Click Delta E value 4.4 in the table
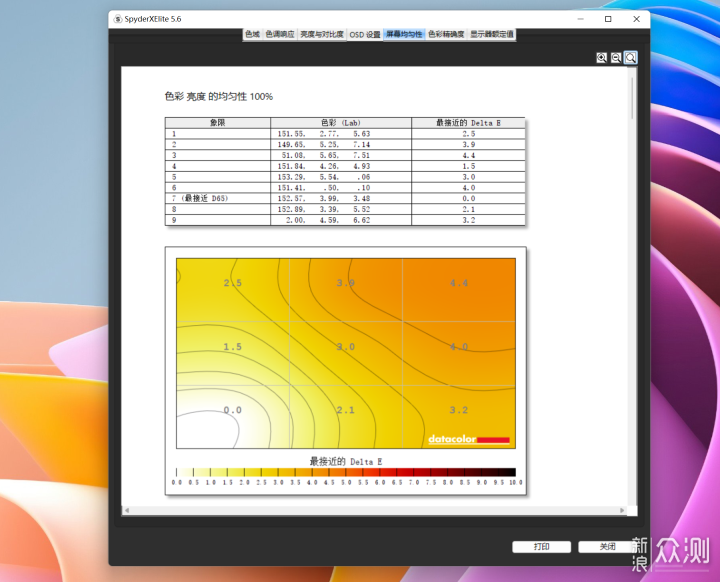The height and width of the screenshot is (582, 720). 468,155
